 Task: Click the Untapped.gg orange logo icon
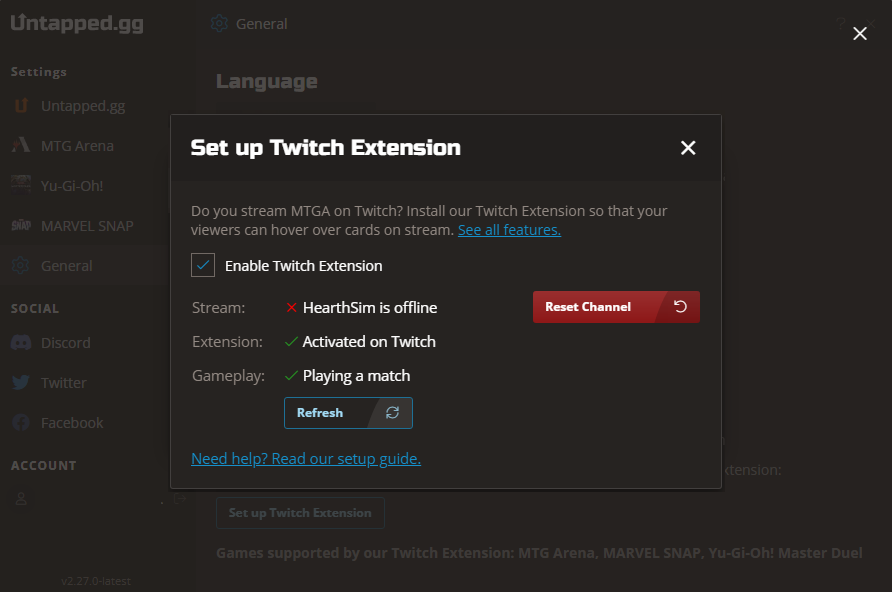coord(21,106)
